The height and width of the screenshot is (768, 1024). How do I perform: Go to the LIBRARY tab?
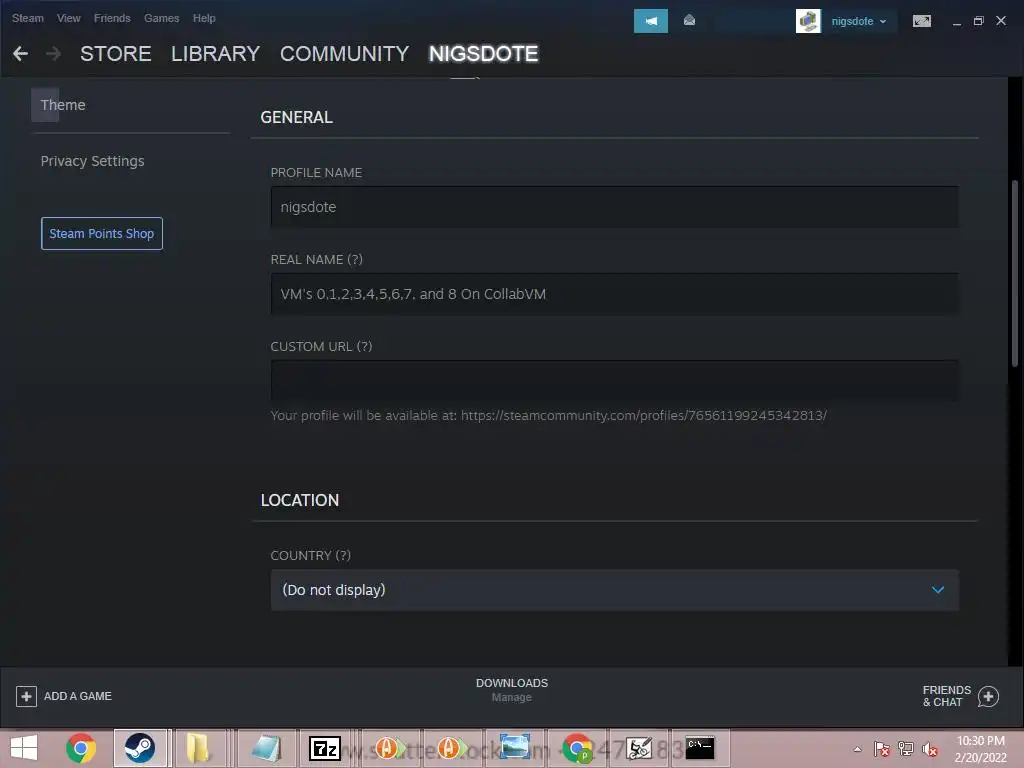pyautogui.click(x=216, y=54)
